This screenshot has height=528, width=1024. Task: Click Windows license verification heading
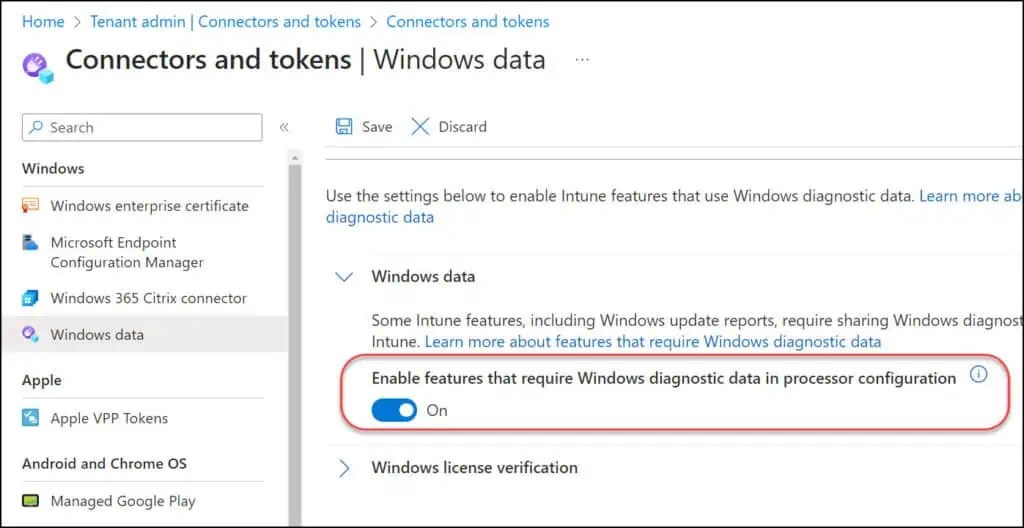click(x=474, y=468)
